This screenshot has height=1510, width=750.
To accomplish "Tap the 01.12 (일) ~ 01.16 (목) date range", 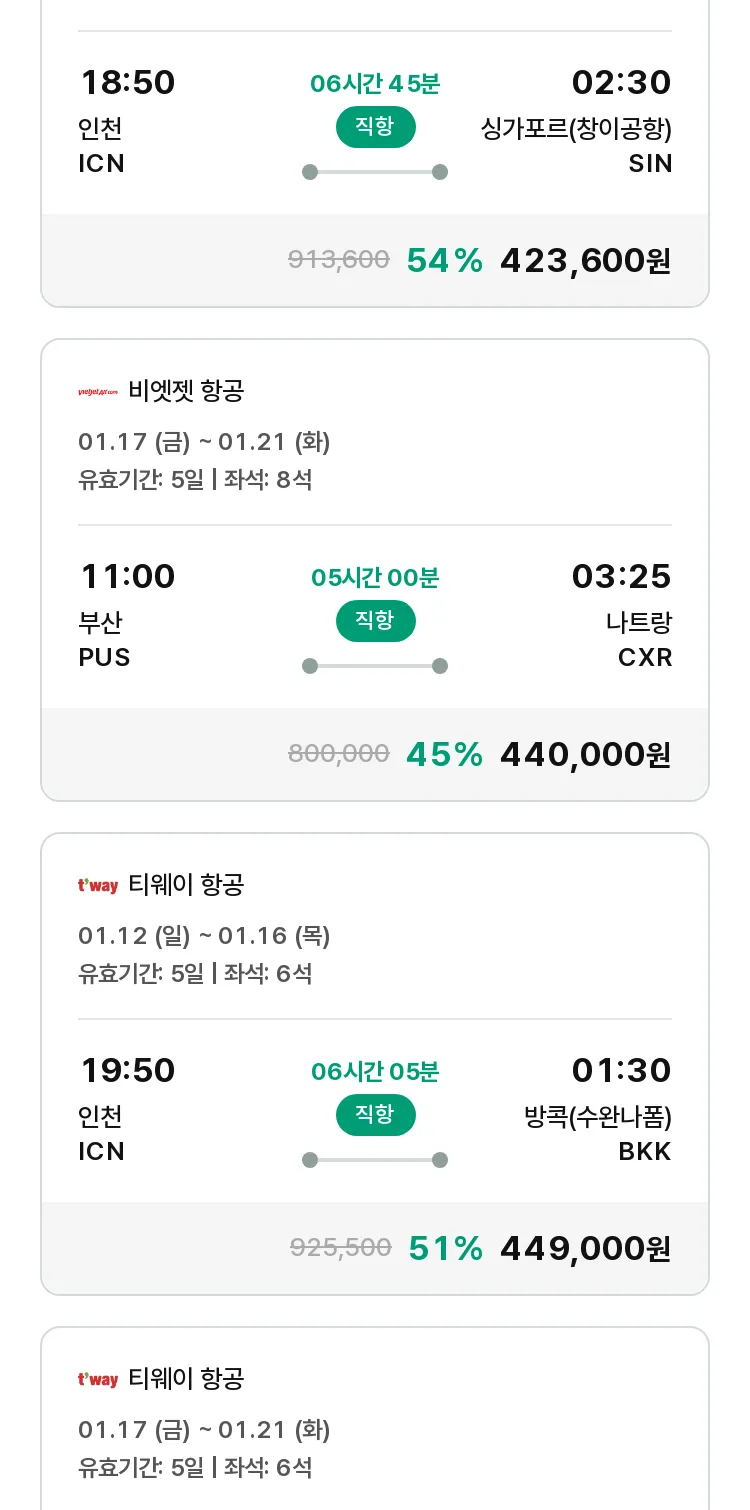I will tap(204, 936).
